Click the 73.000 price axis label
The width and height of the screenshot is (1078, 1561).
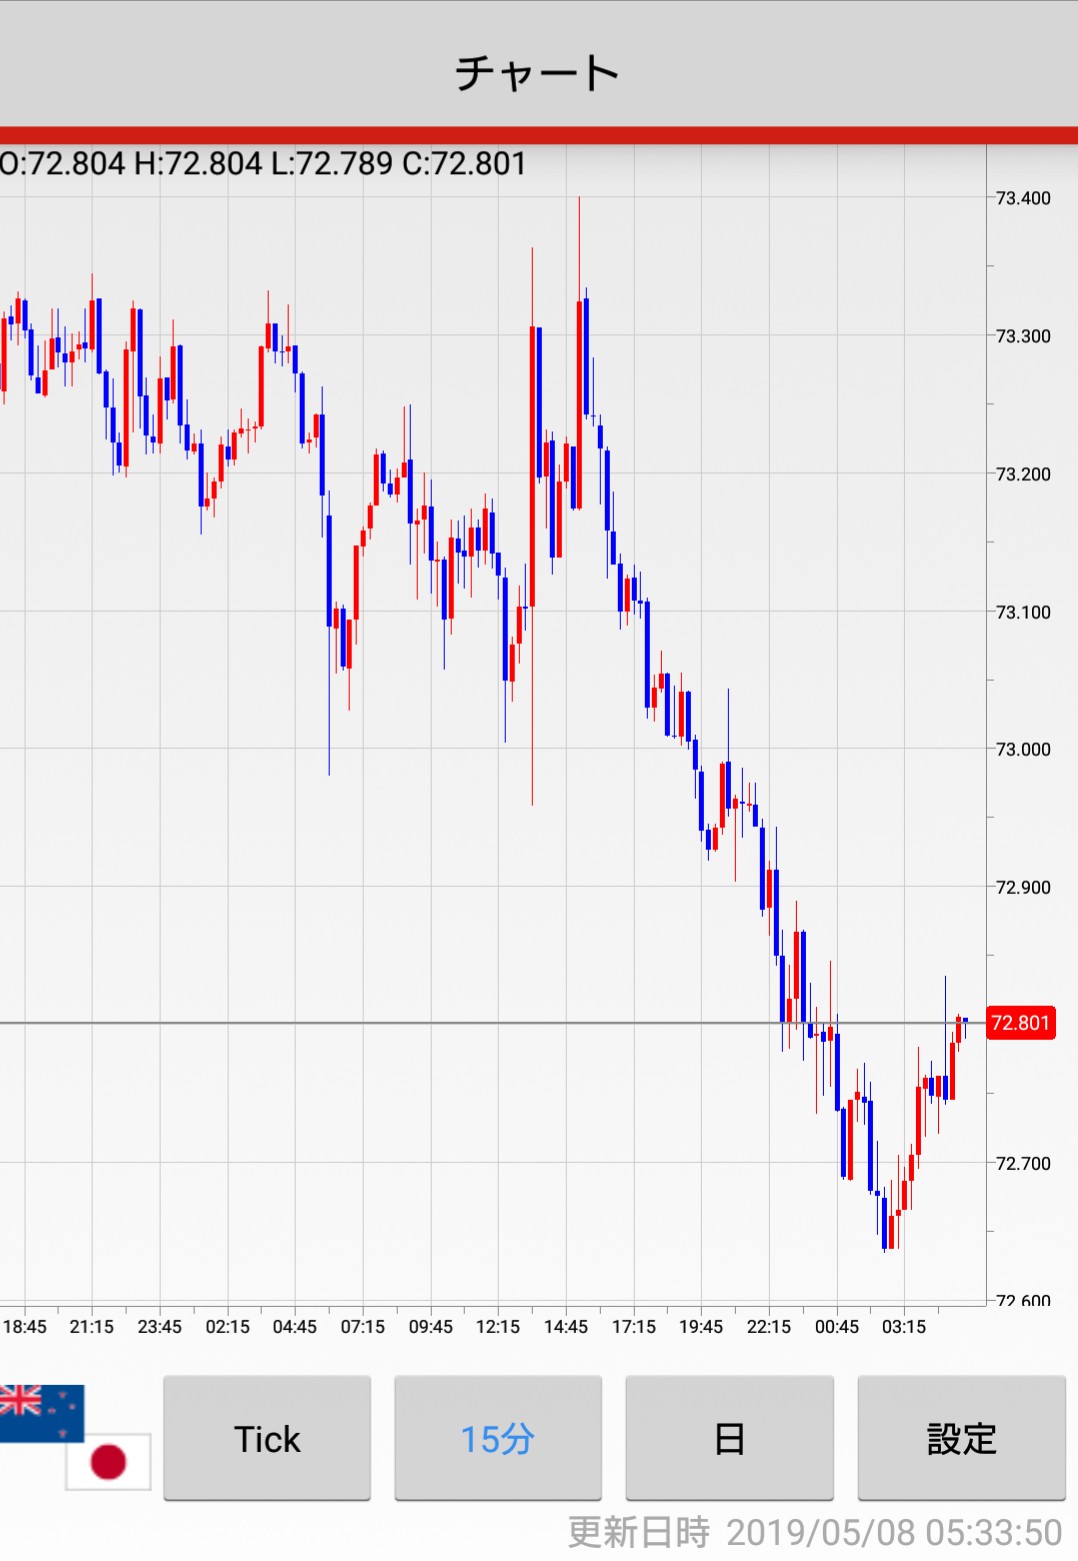[x=1023, y=749]
